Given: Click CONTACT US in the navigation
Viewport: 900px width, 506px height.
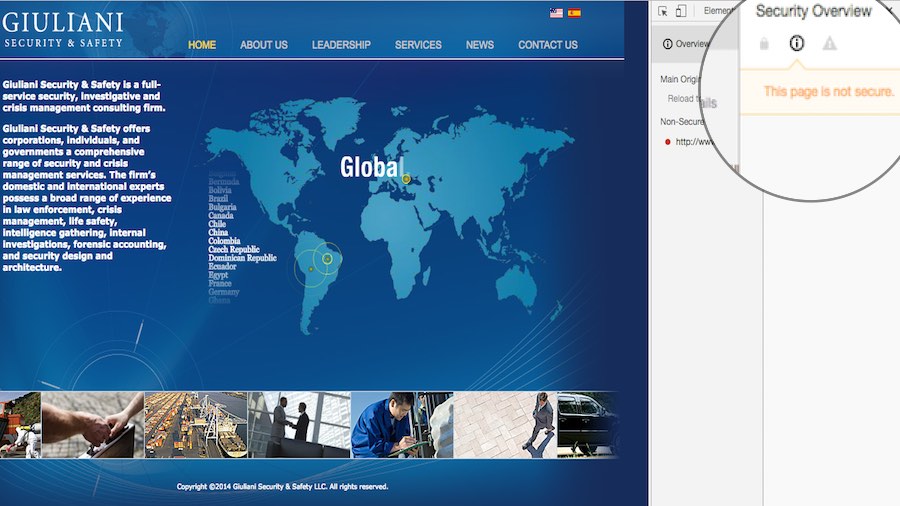Looking at the screenshot, I should [548, 45].
